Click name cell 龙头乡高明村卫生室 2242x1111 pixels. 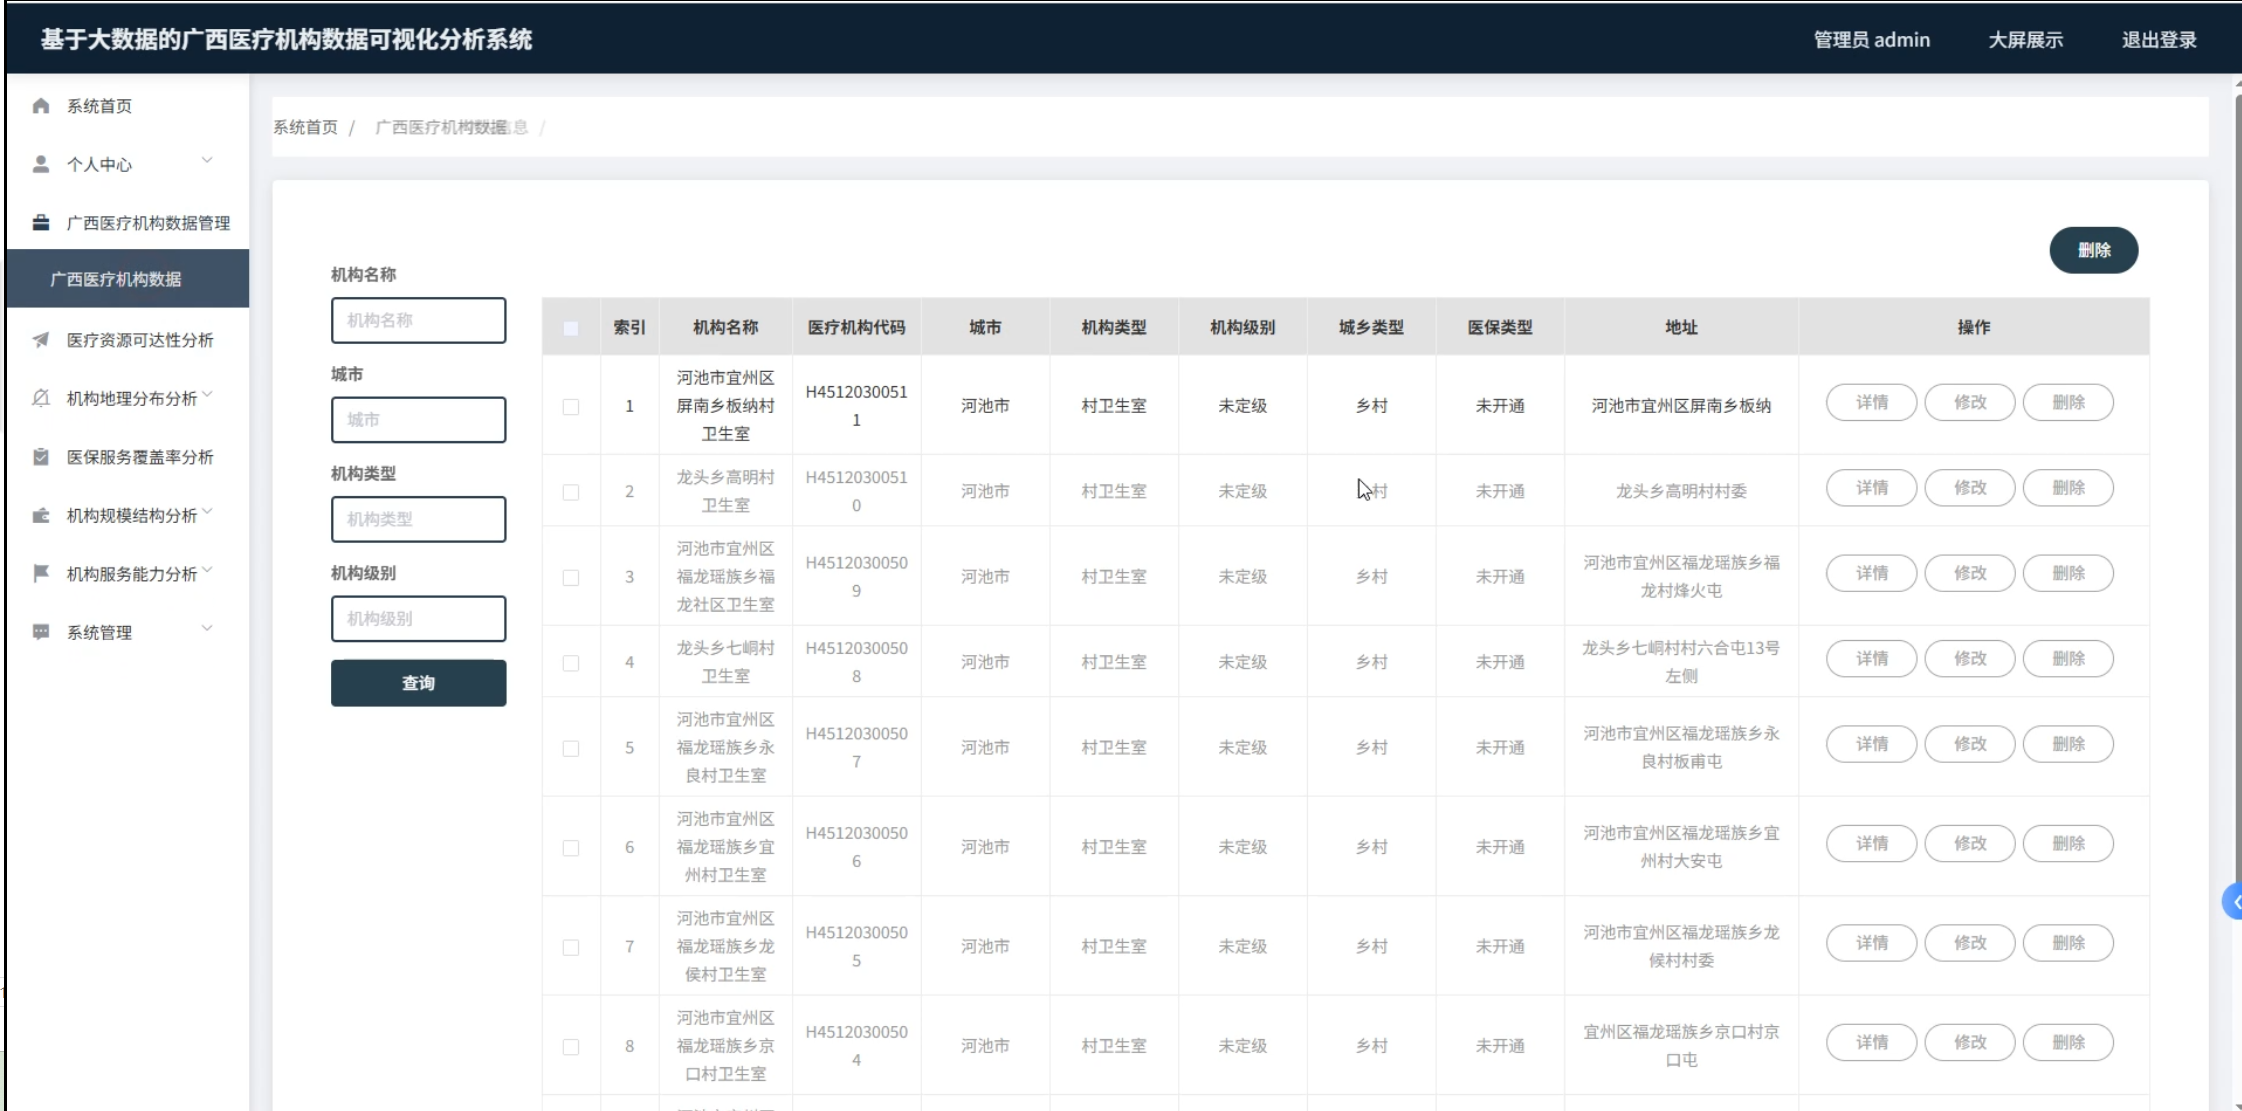point(725,491)
